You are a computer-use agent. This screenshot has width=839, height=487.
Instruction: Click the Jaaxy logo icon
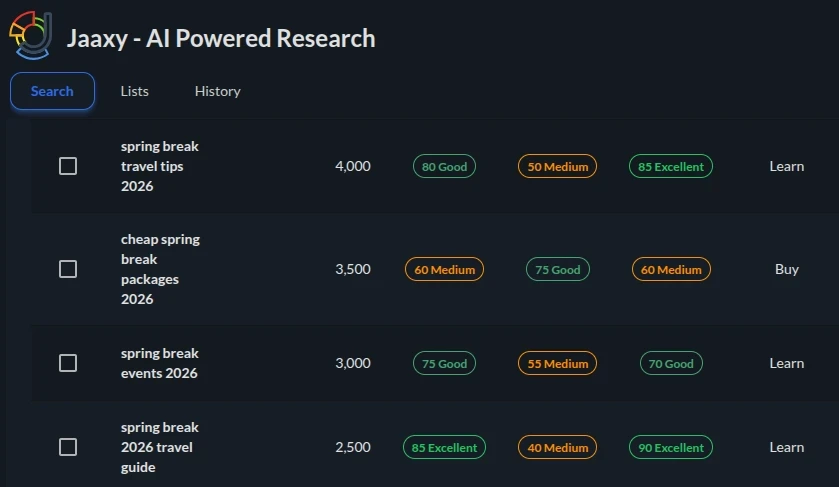[x=30, y=37]
